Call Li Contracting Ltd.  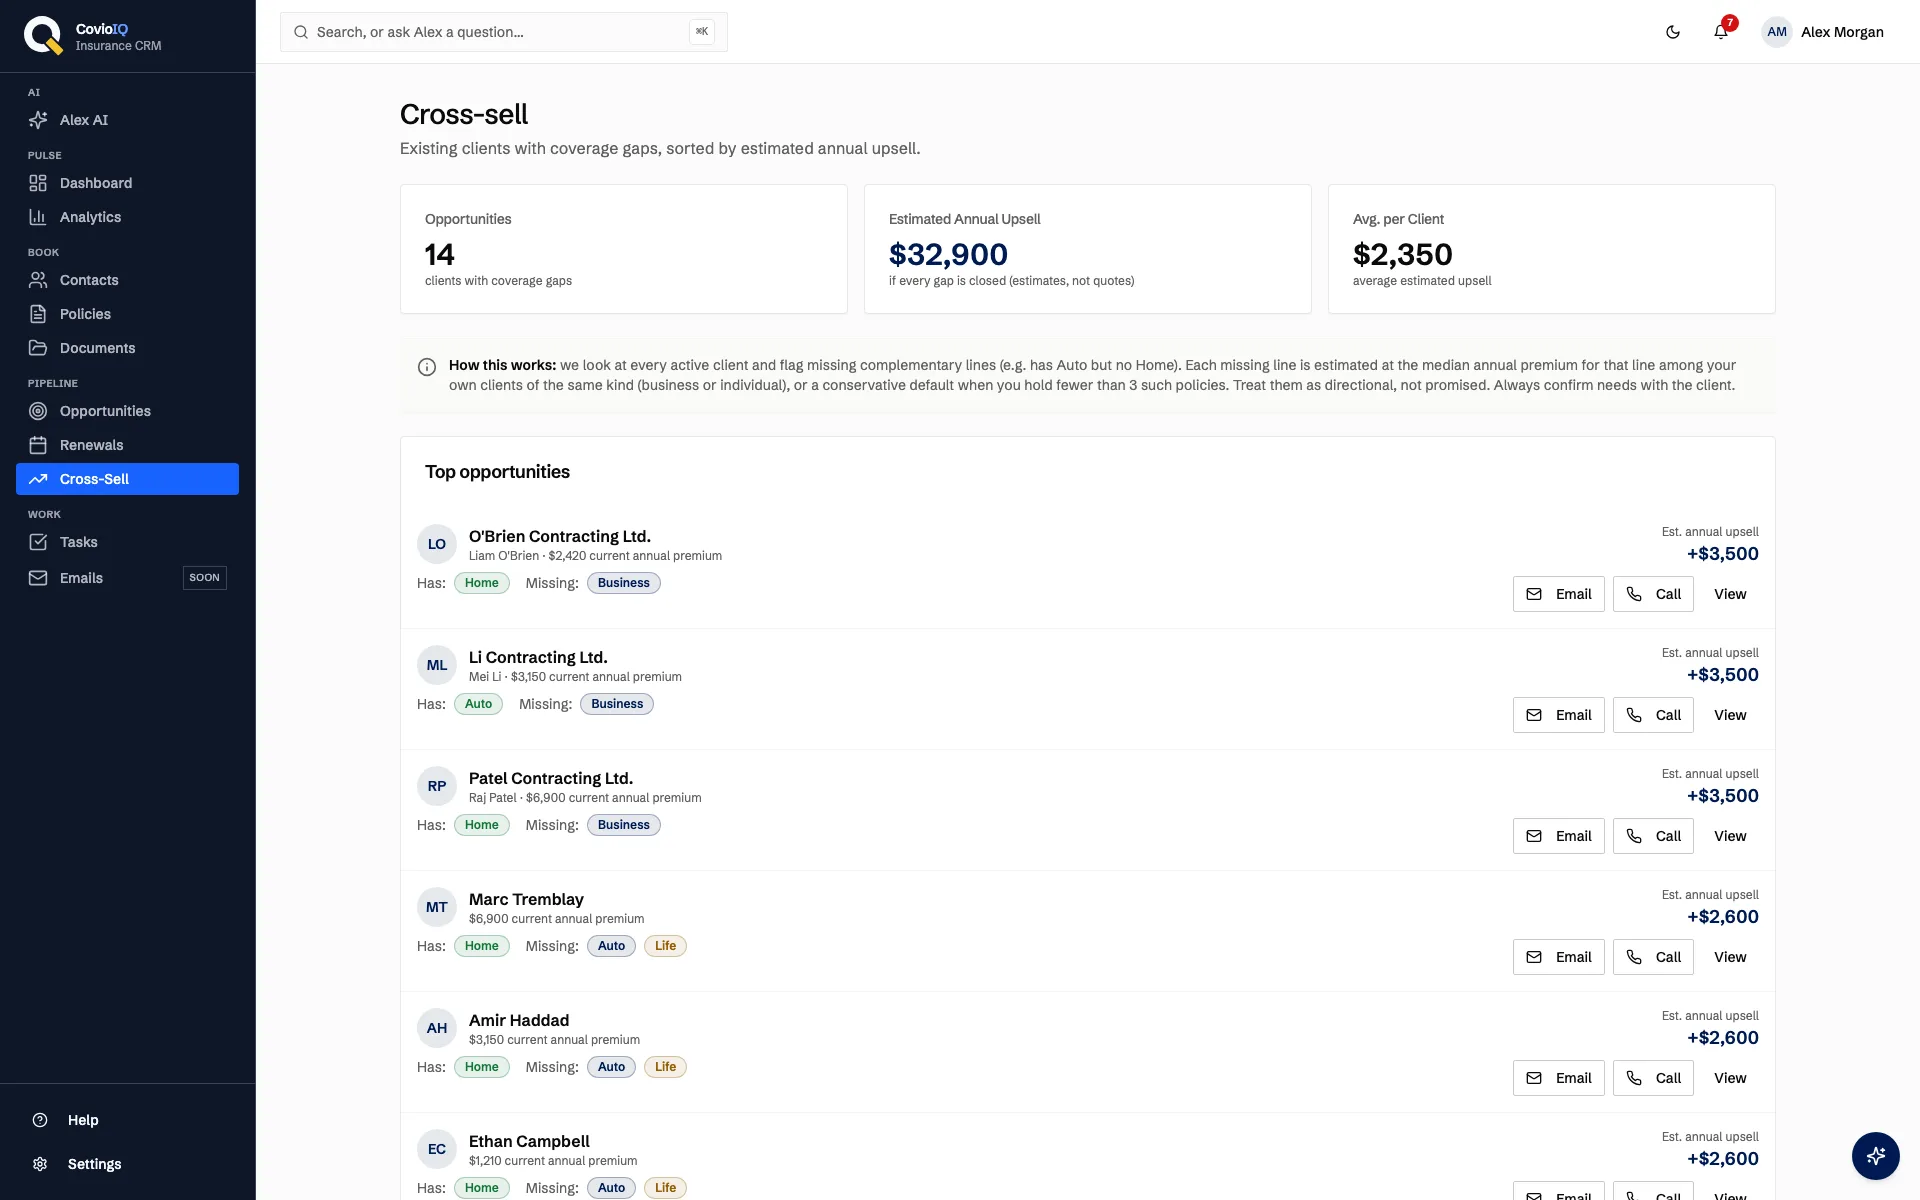(1653, 715)
